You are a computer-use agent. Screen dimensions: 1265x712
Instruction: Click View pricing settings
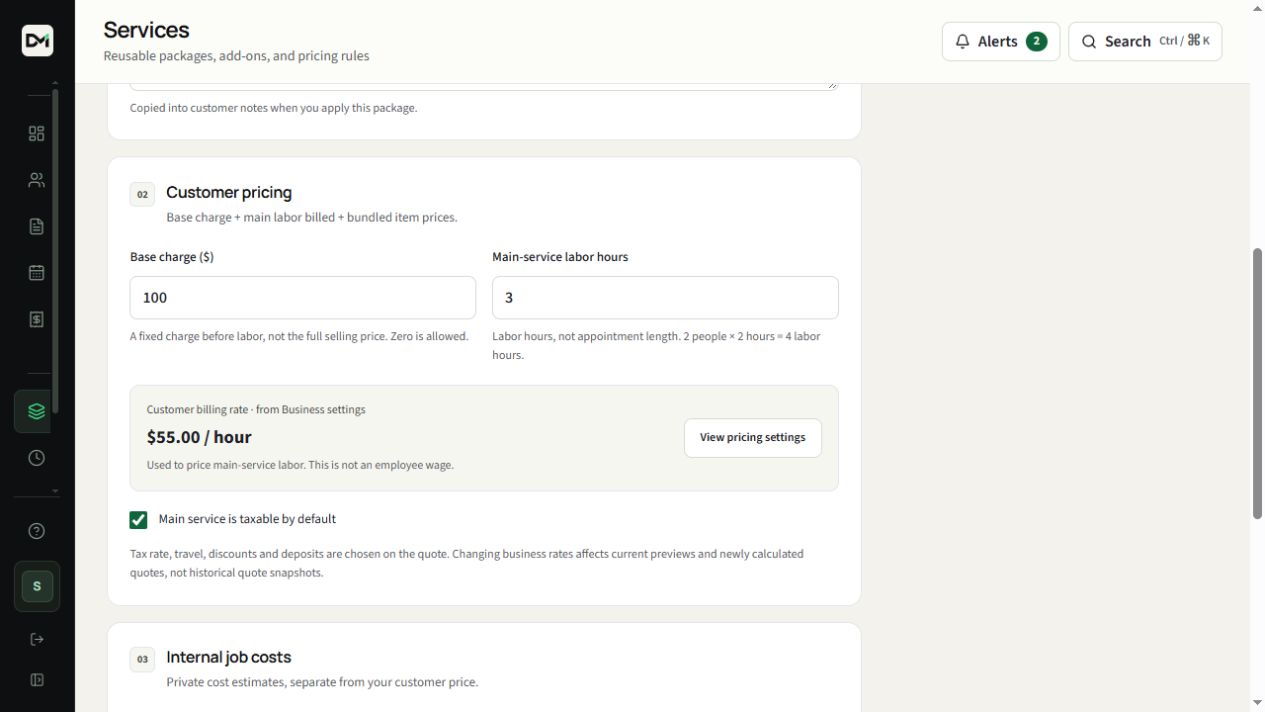click(753, 438)
